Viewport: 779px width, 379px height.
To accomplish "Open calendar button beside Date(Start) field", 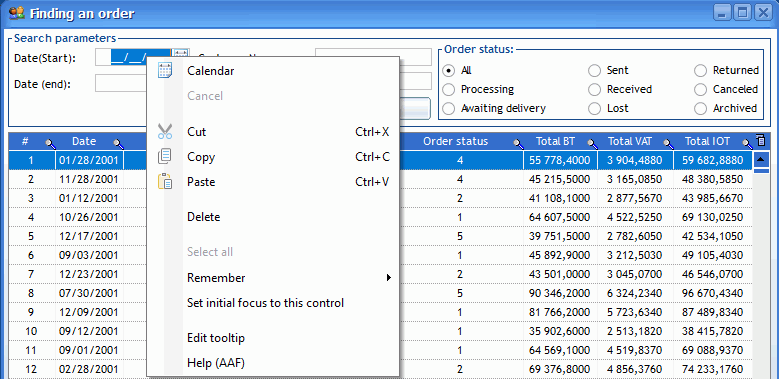I will (180, 54).
